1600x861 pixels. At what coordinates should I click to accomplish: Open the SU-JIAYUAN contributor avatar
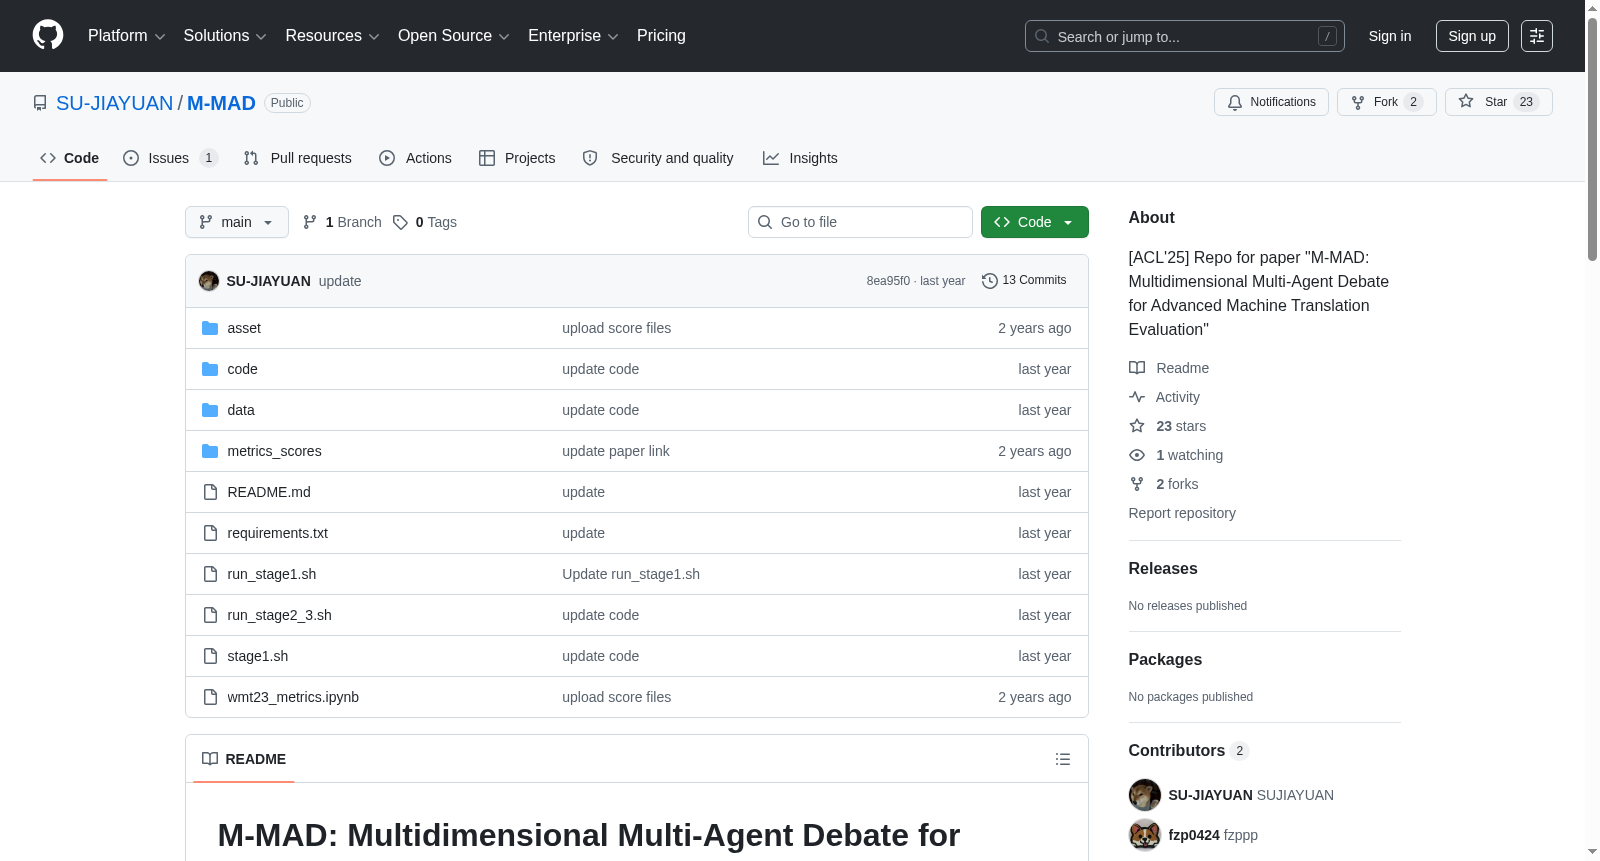pyautogui.click(x=1145, y=795)
